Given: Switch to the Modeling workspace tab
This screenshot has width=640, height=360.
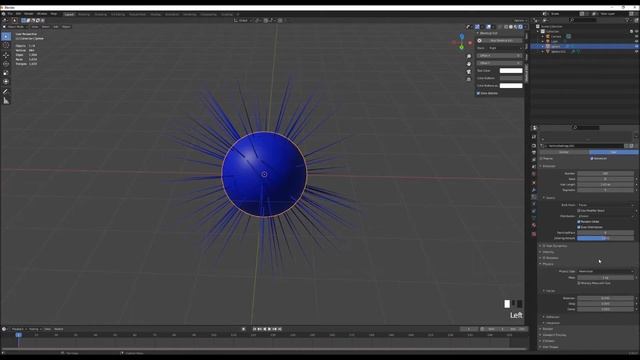Looking at the screenshot, I should [x=84, y=14].
